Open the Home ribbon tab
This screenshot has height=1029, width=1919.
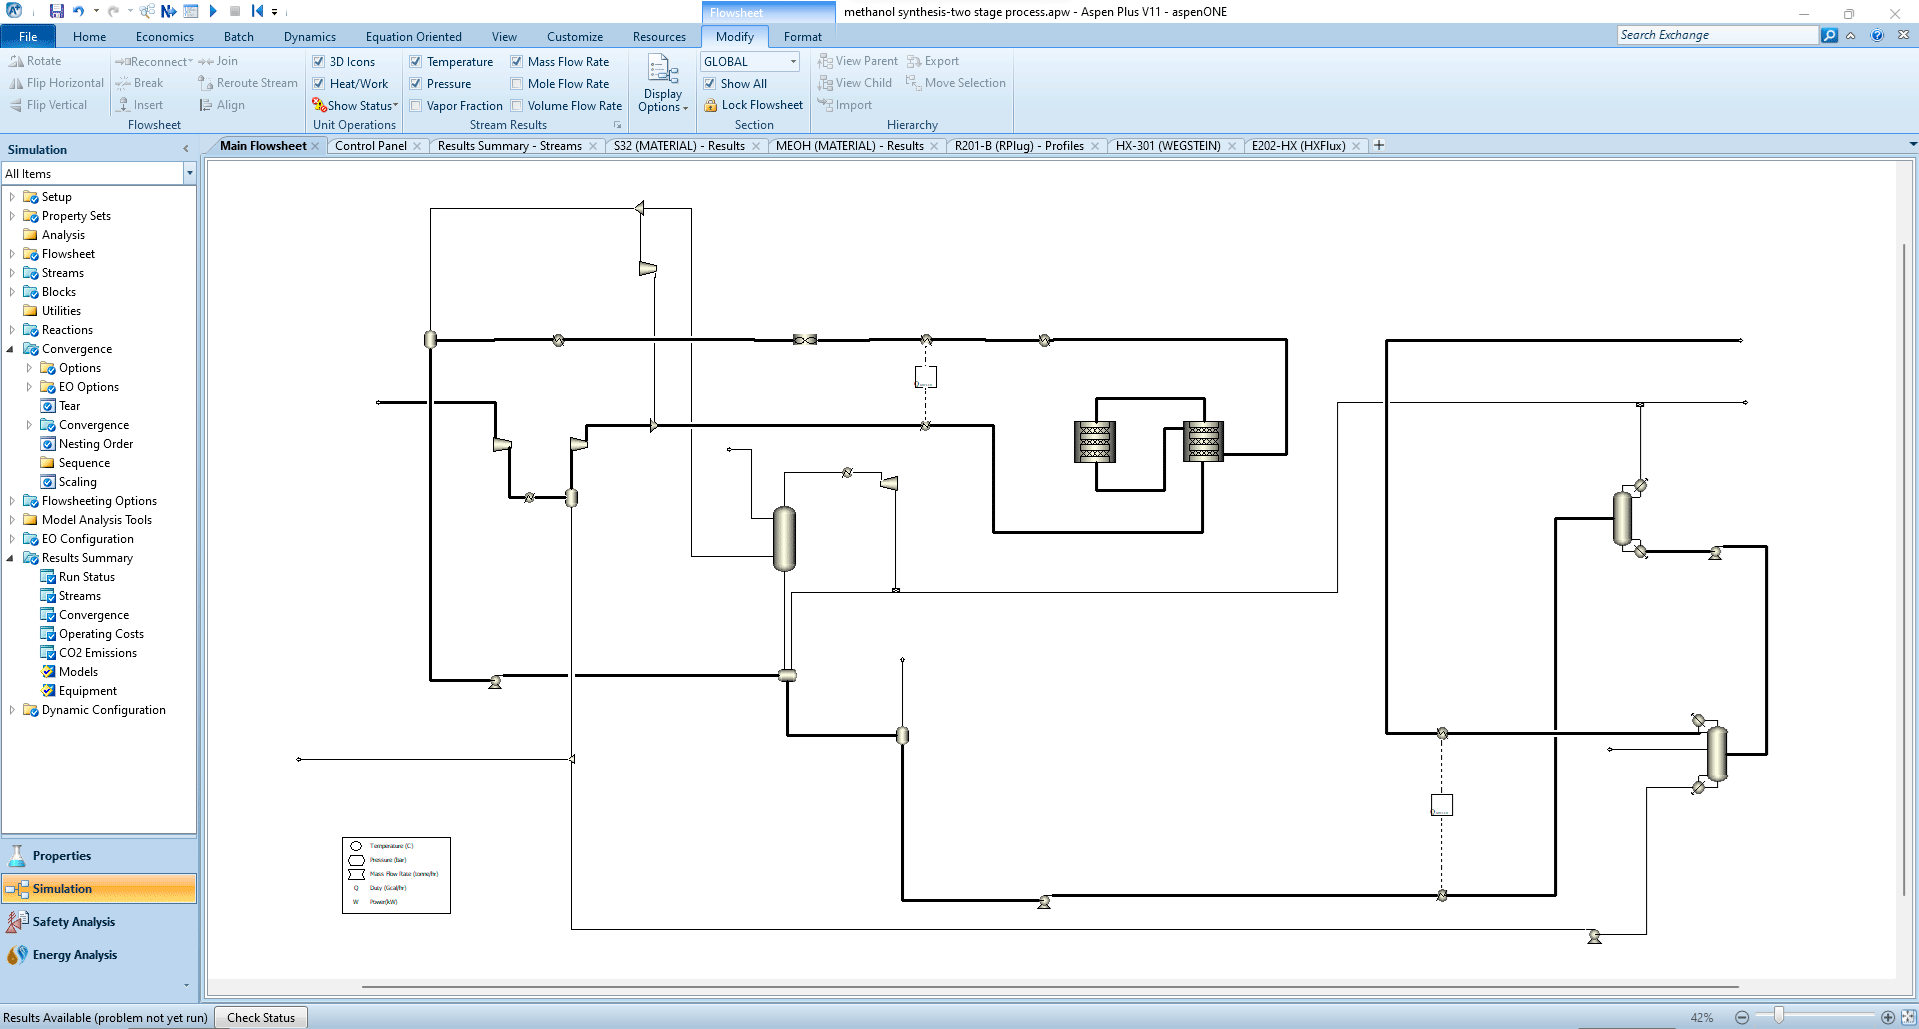coord(89,37)
